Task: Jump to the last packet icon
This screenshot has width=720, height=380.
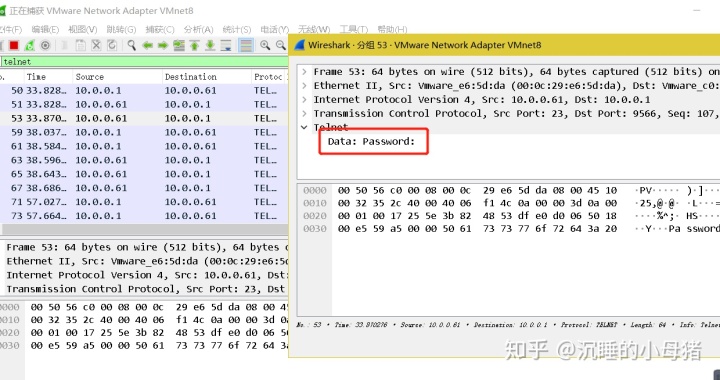Action: pyautogui.click(x=210, y=45)
